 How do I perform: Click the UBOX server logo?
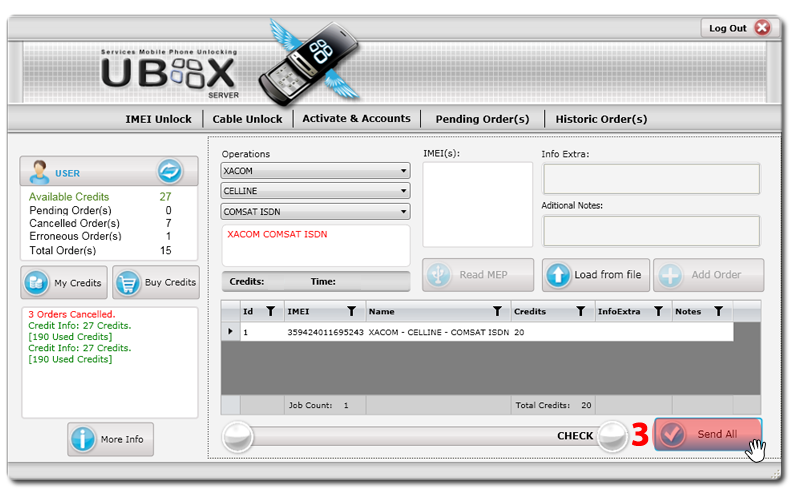pos(169,74)
